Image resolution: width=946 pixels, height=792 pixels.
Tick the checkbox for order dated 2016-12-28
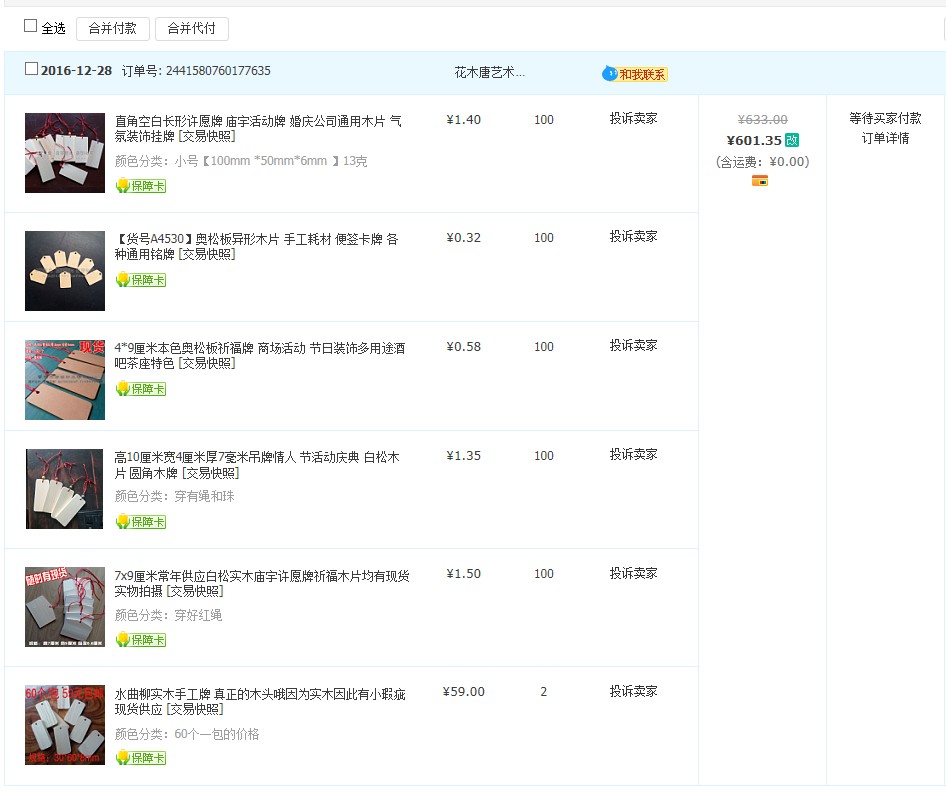pos(31,69)
